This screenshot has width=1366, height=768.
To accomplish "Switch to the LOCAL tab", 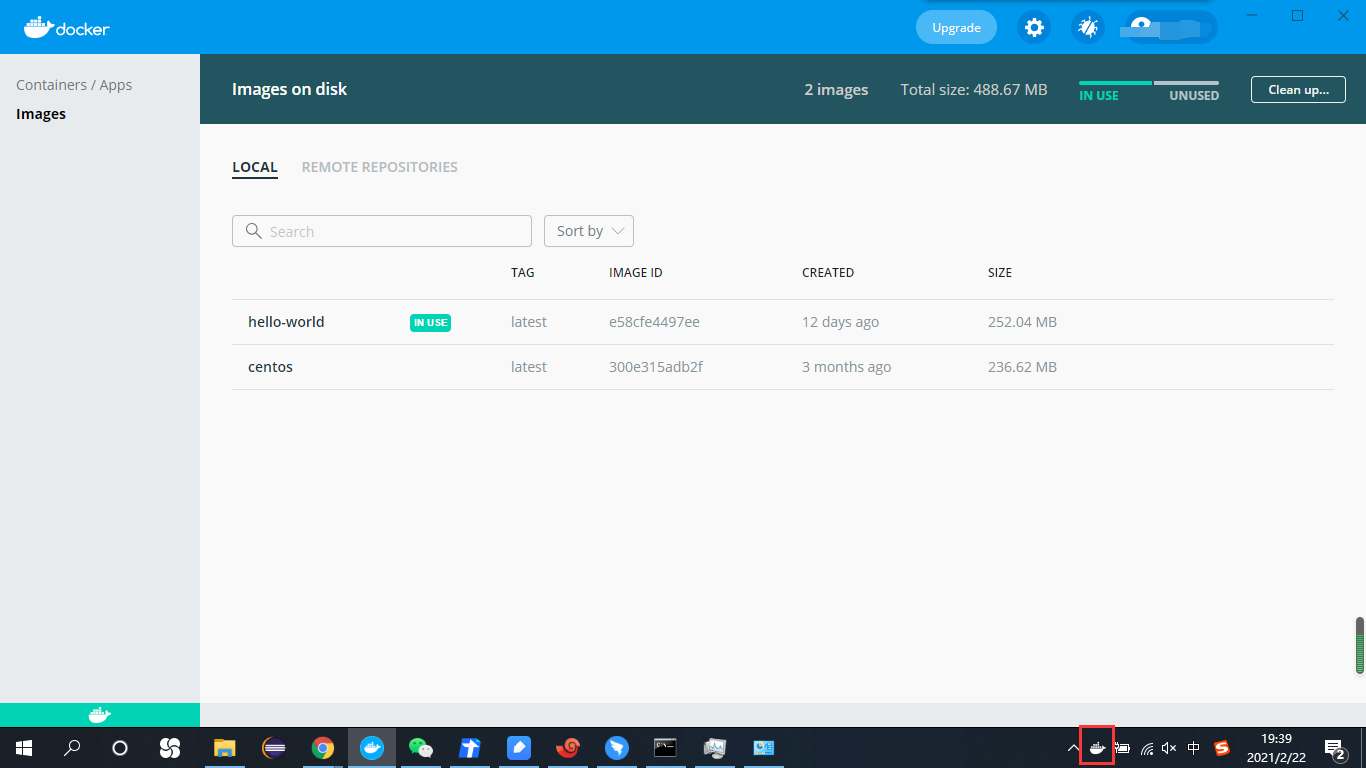I will click(x=255, y=167).
